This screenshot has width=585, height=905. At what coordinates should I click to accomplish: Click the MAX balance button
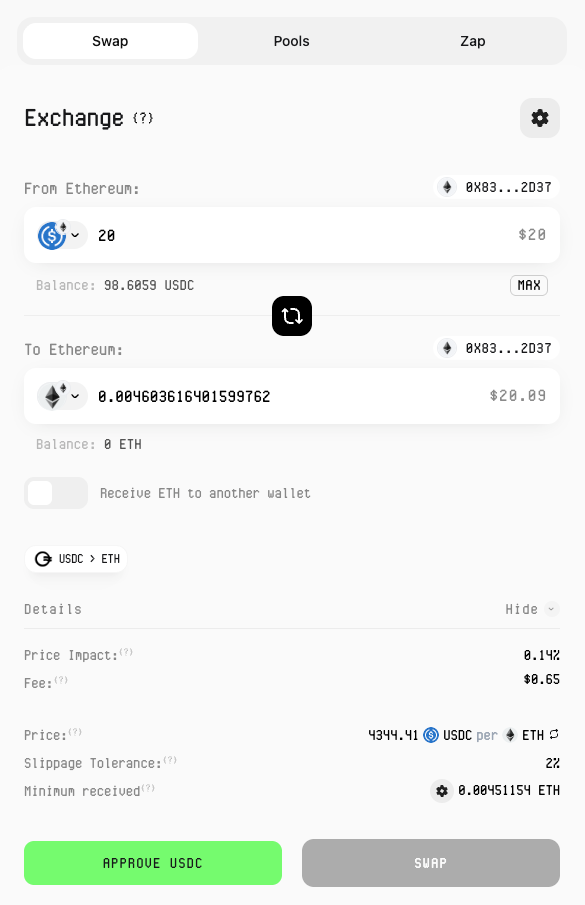point(528,285)
